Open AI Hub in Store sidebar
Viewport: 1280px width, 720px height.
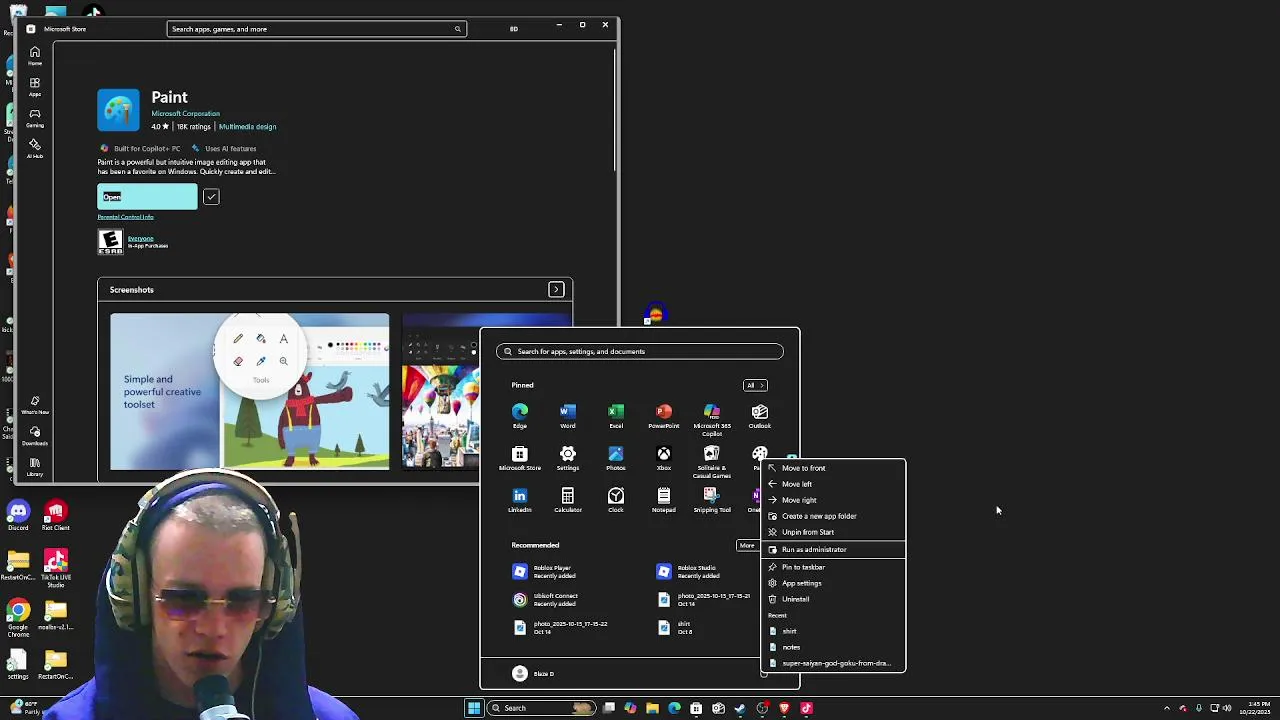click(35, 149)
